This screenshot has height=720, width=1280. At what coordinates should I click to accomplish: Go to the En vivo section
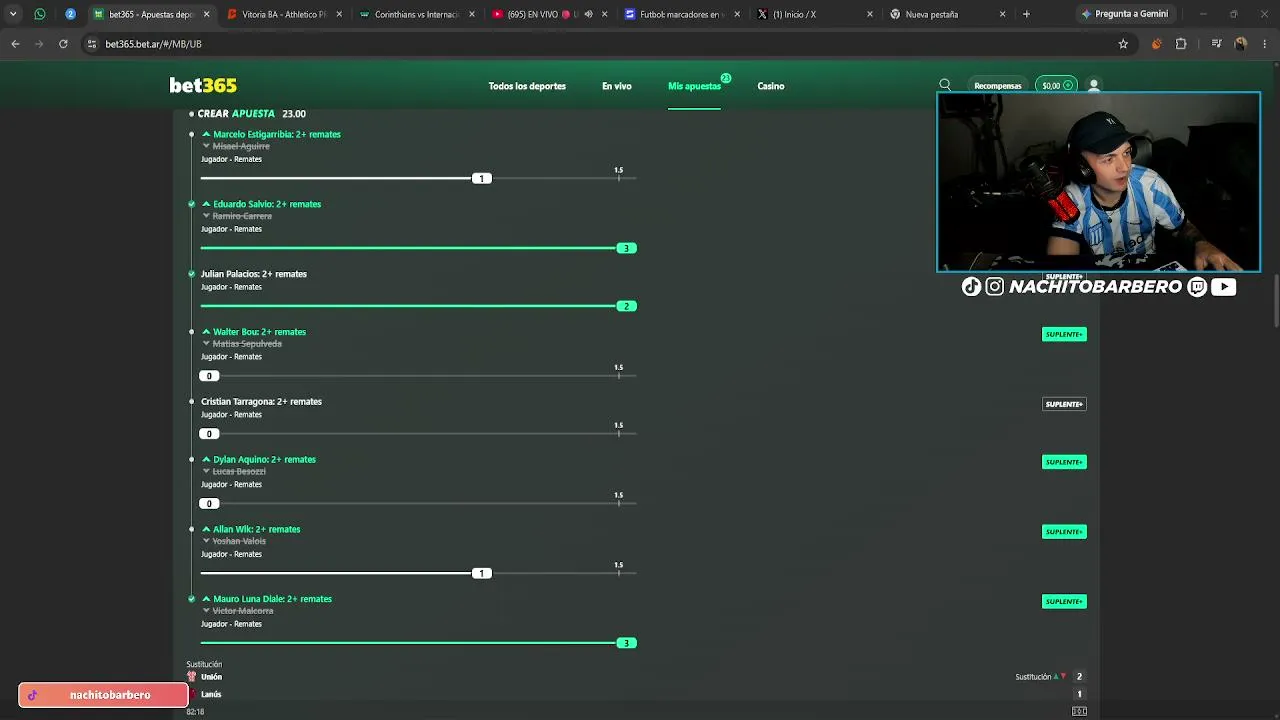coord(617,86)
